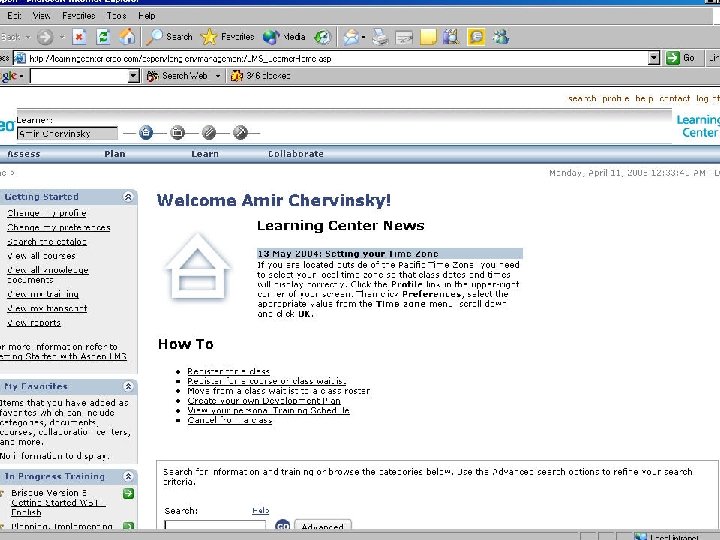
Task: Click the browser Refresh icon
Action: pos(103,37)
